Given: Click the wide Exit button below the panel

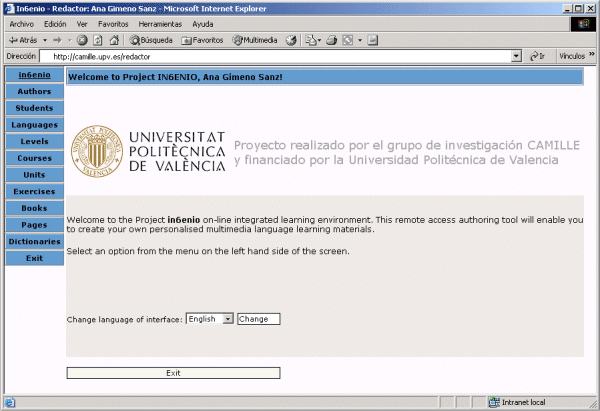Looking at the screenshot, I should point(173,373).
